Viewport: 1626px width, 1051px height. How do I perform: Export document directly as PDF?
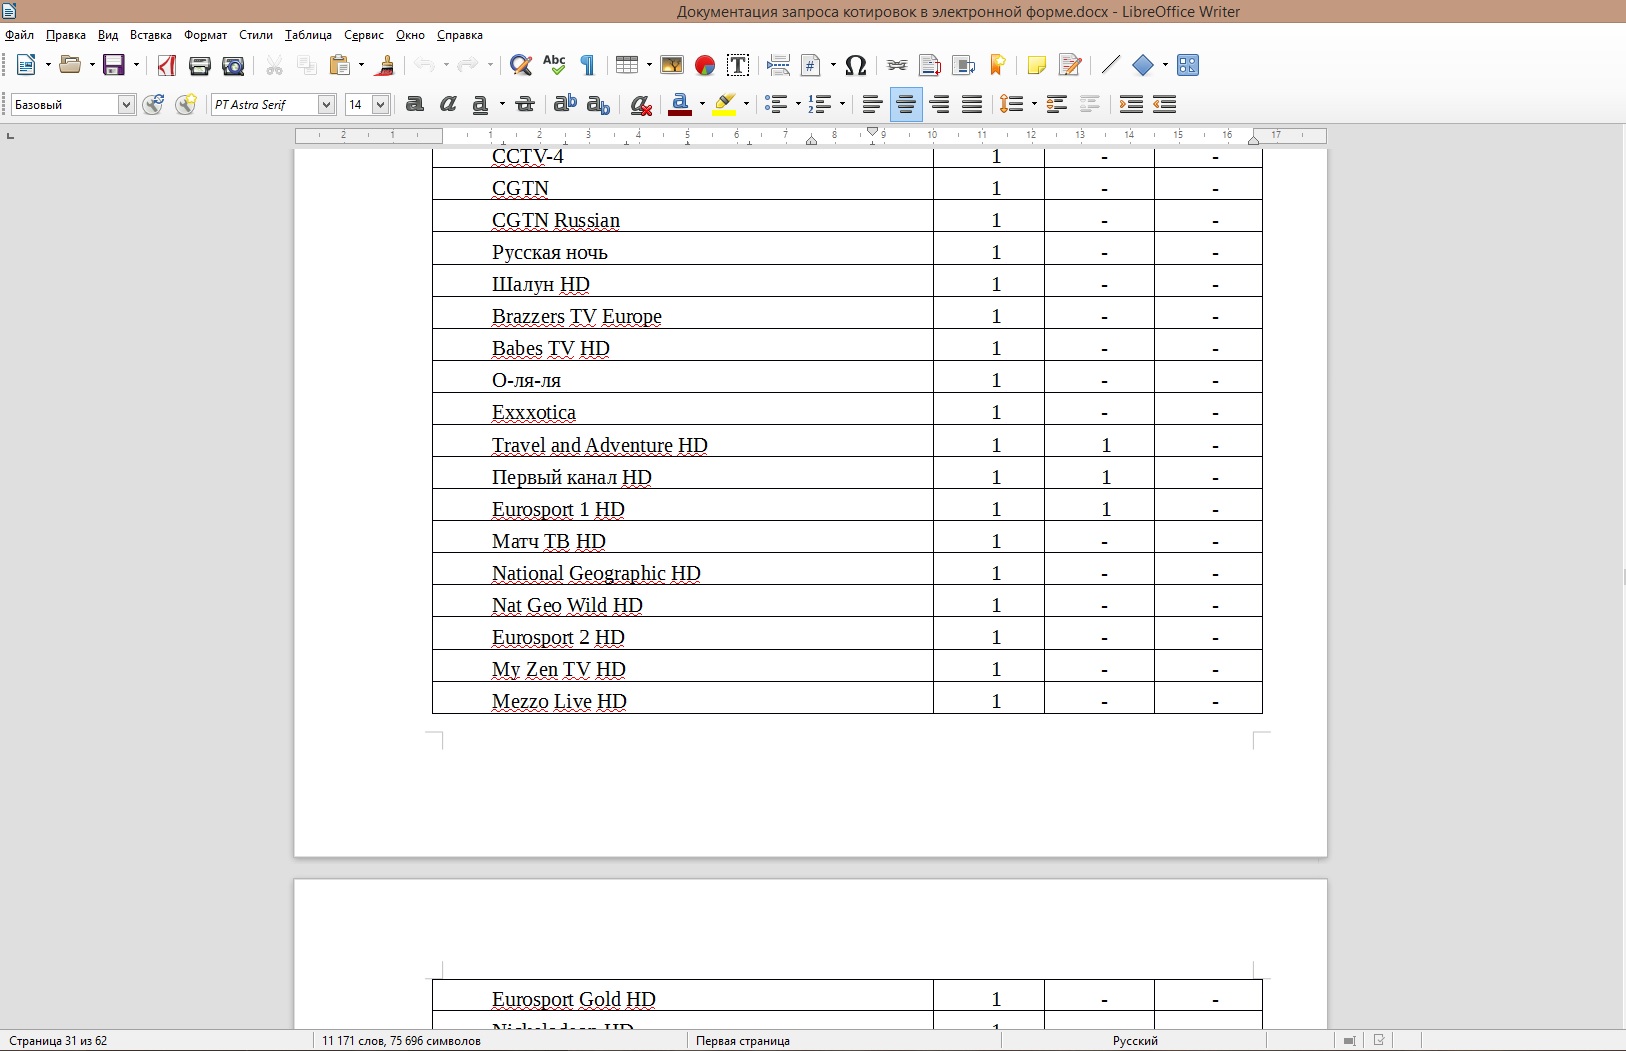click(167, 66)
